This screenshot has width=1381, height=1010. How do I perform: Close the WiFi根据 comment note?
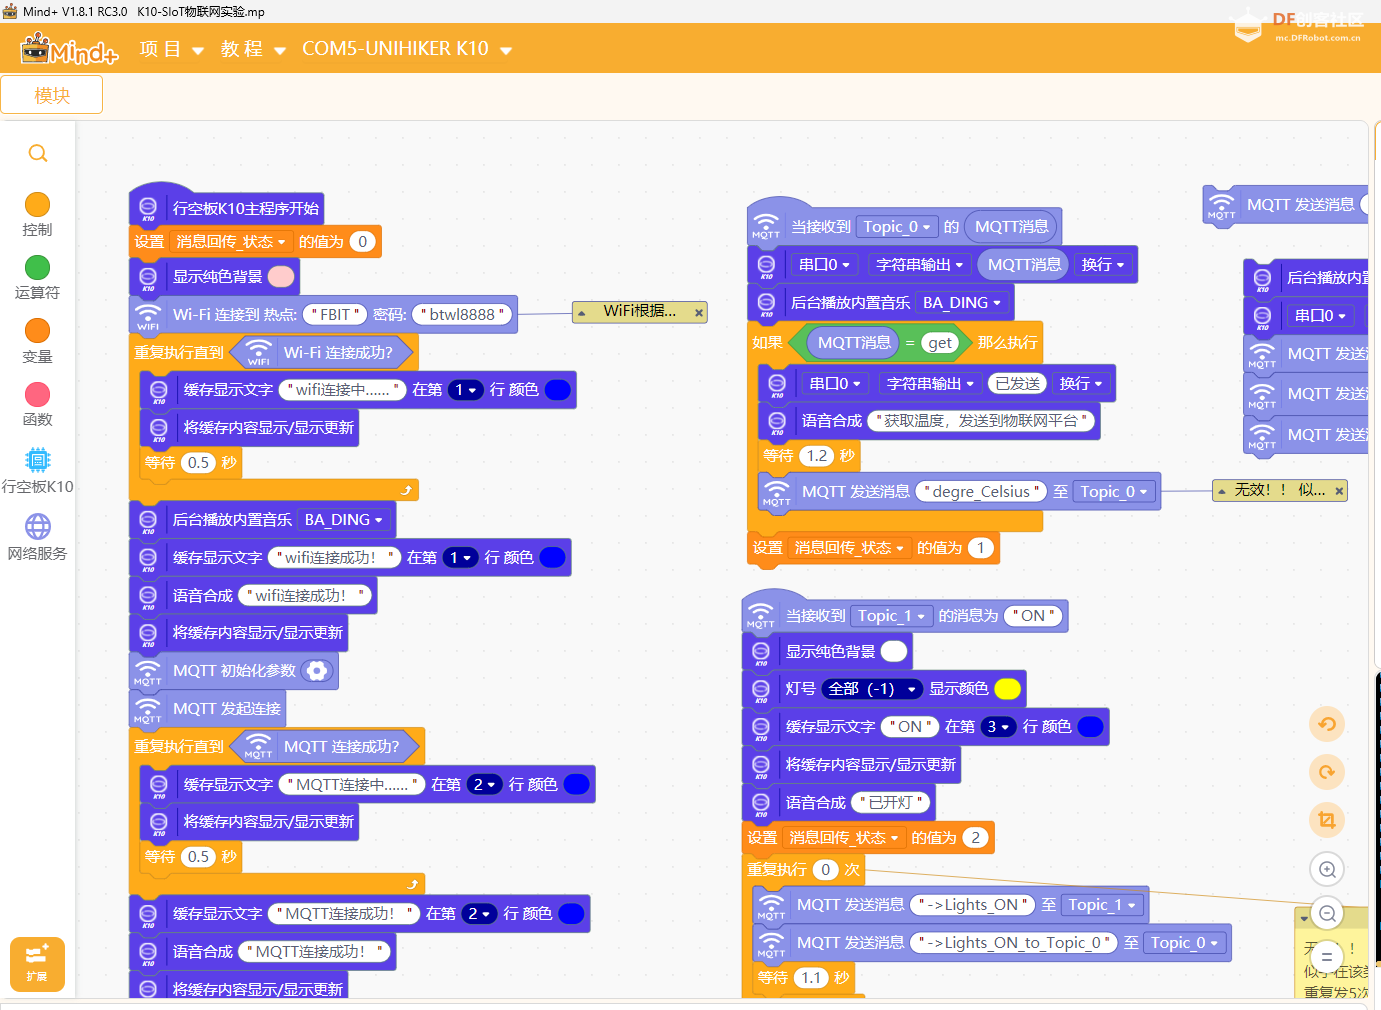coord(698,313)
